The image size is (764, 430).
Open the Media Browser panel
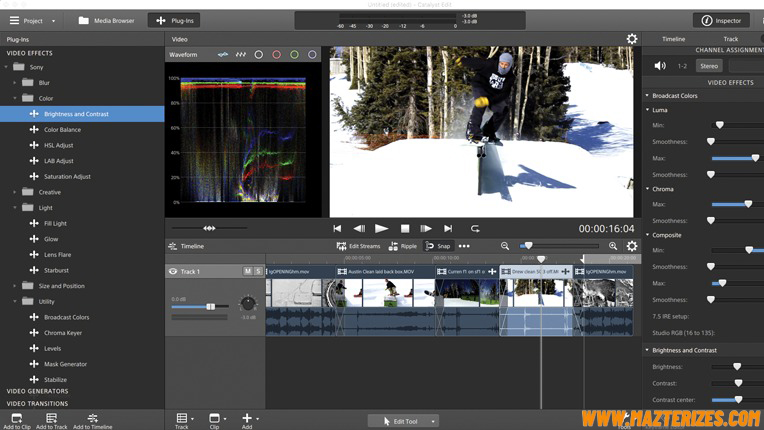click(106, 20)
